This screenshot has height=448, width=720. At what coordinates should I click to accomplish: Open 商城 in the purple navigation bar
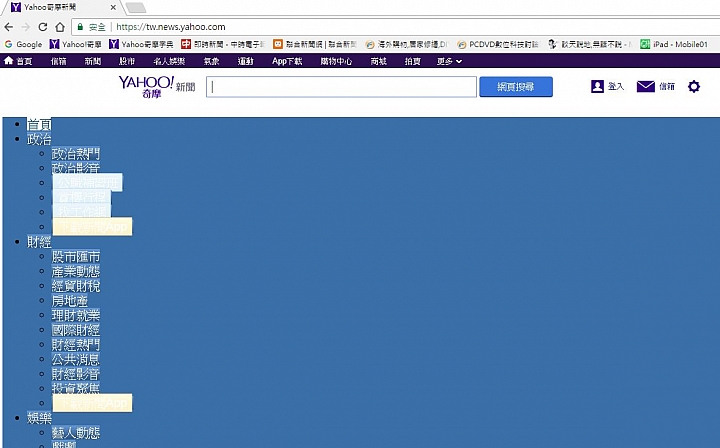tap(379, 61)
